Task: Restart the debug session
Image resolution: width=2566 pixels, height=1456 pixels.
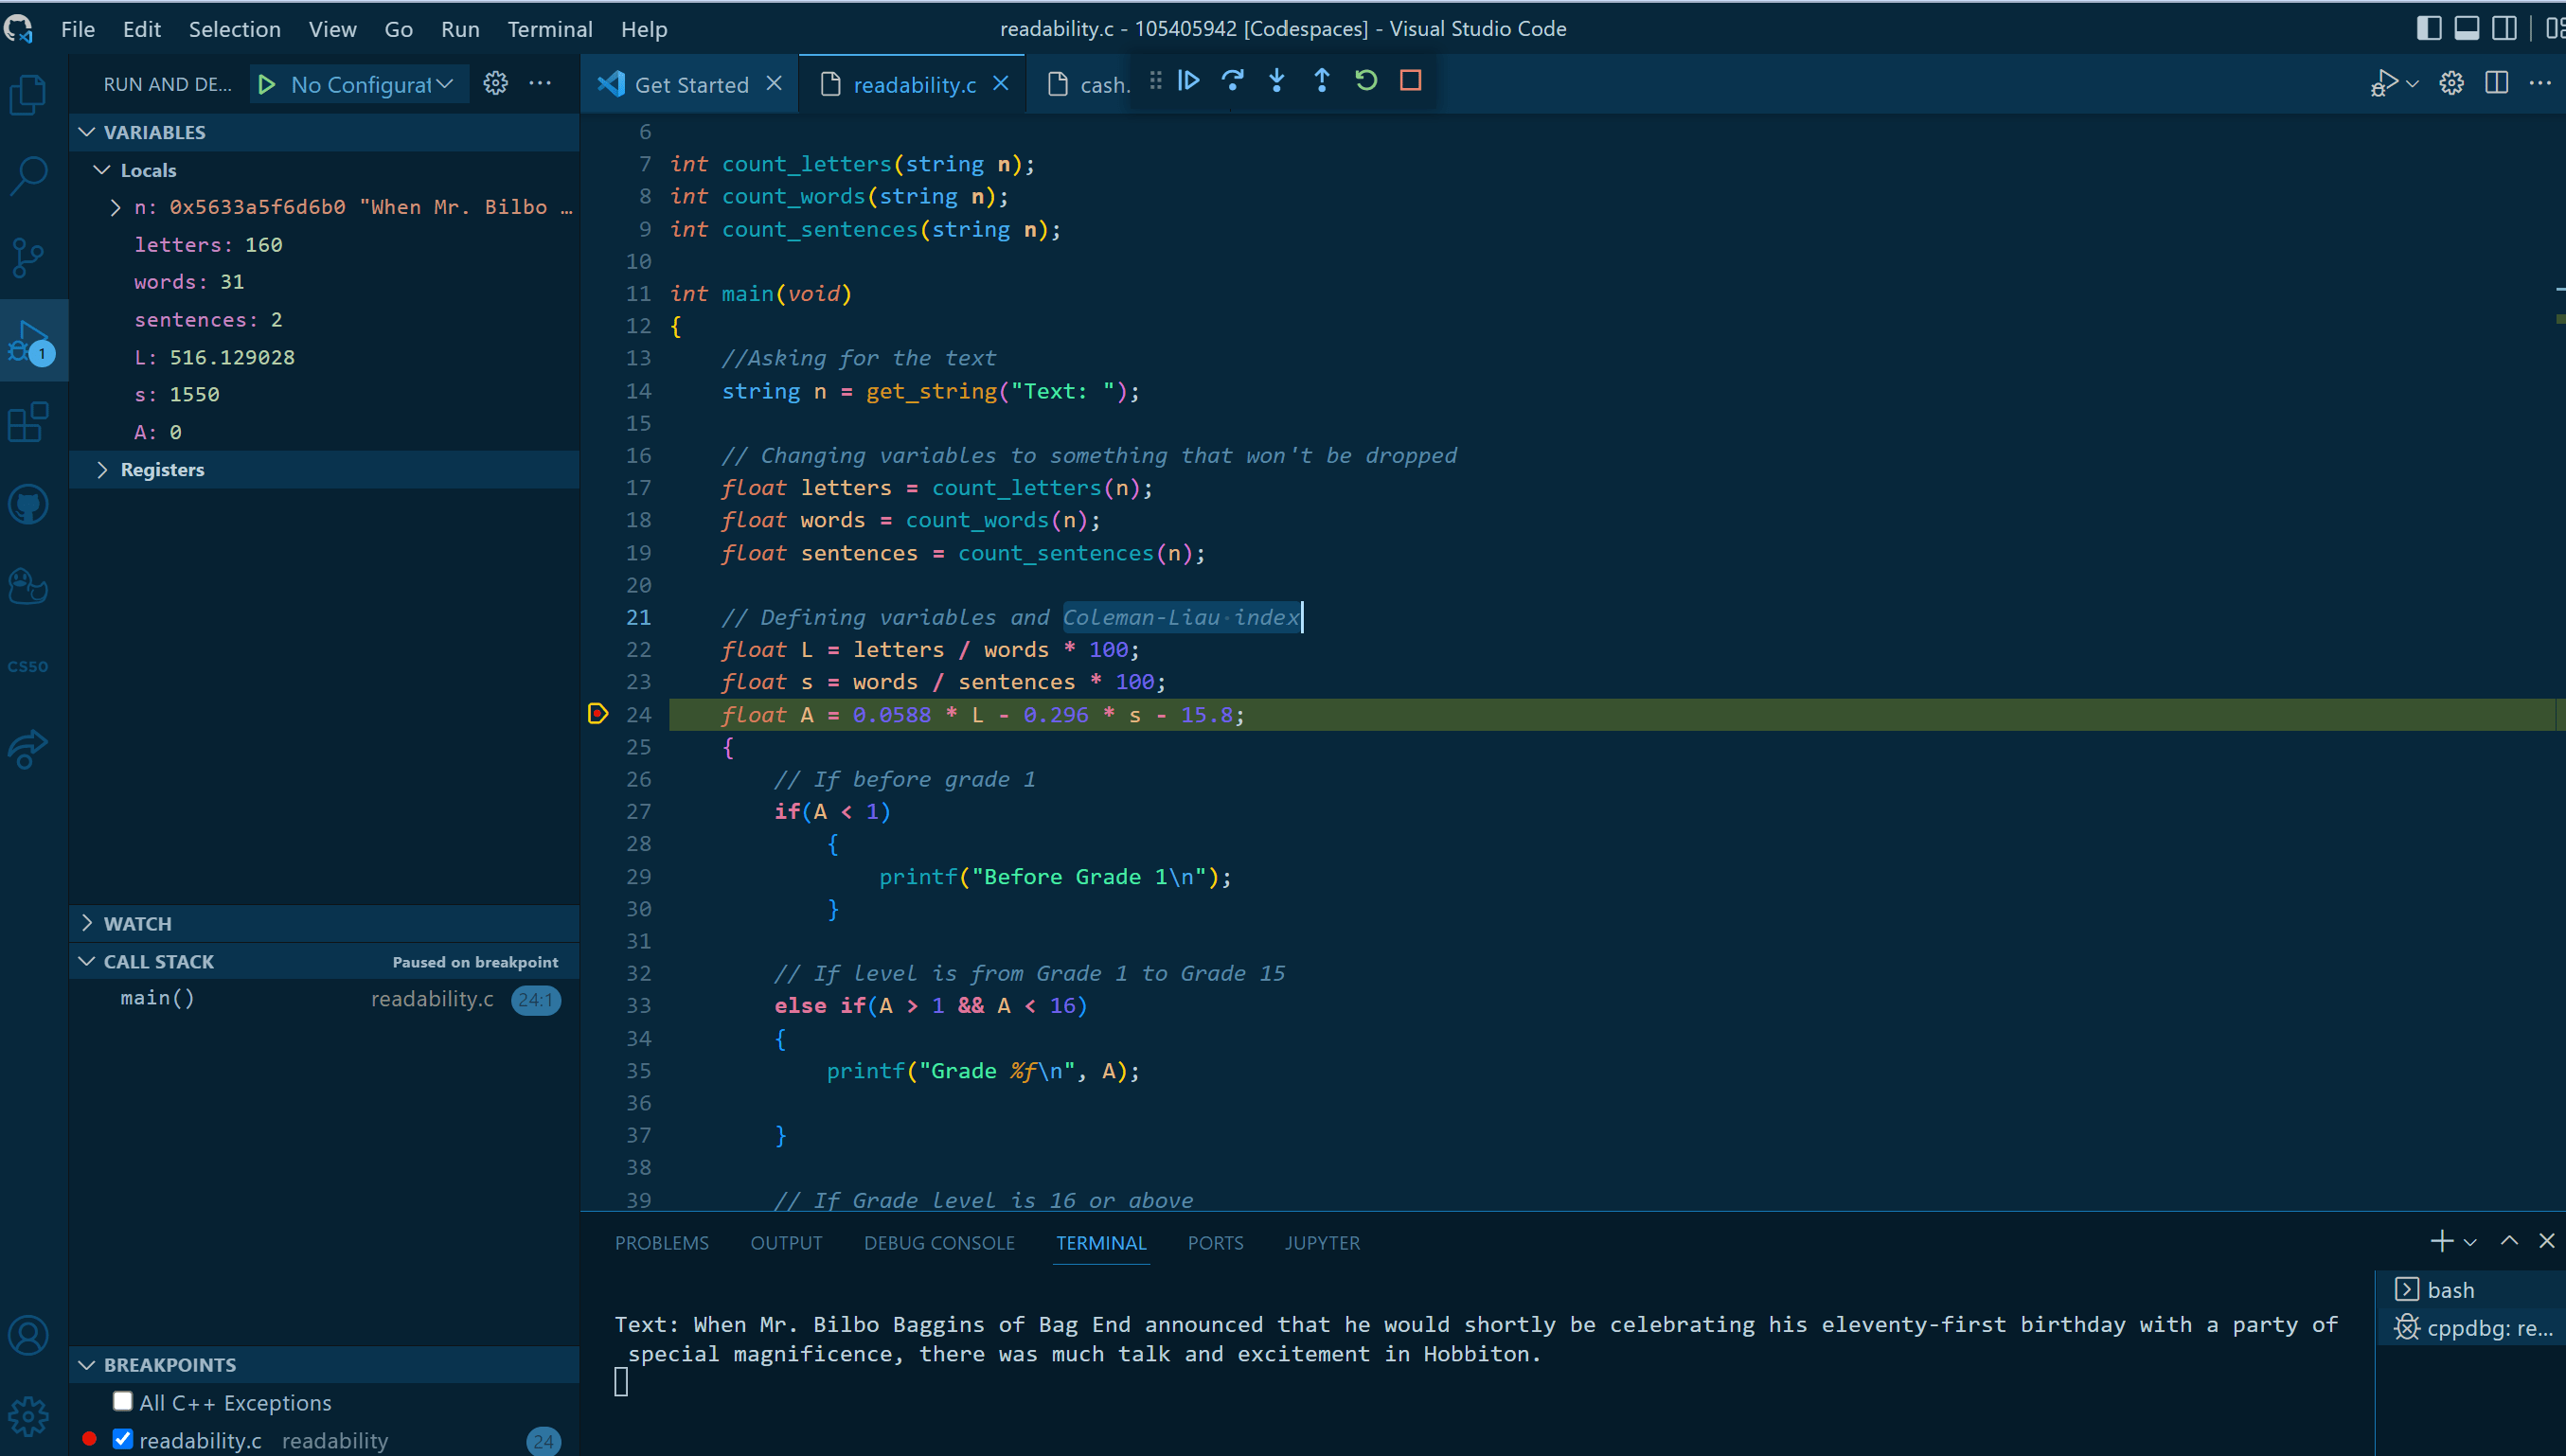Action: (x=1366, y=81)
